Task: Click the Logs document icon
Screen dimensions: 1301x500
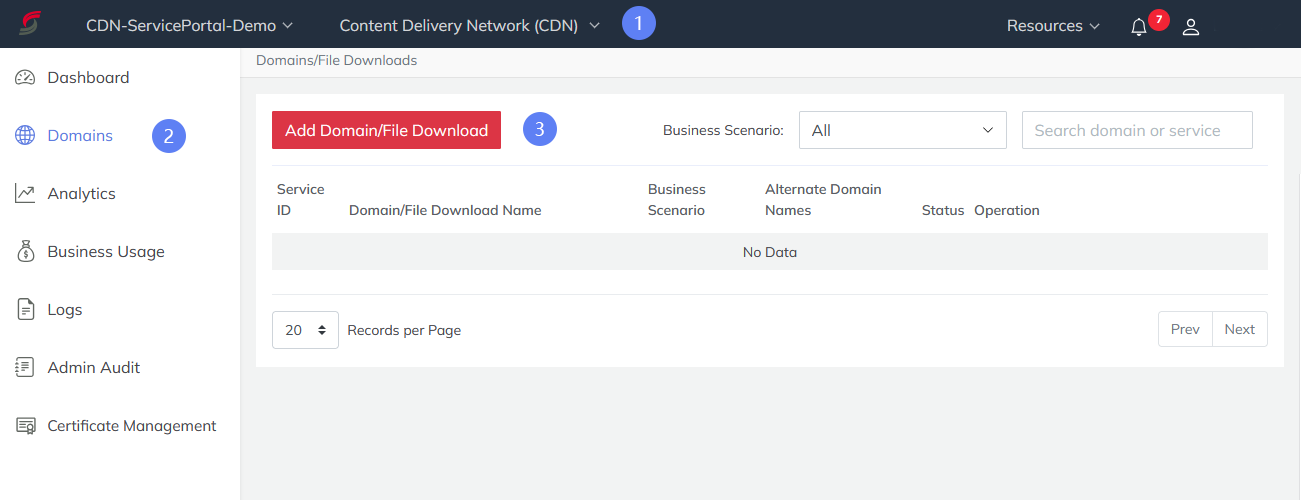Action: pyautogui.click(x=26, y=310)
